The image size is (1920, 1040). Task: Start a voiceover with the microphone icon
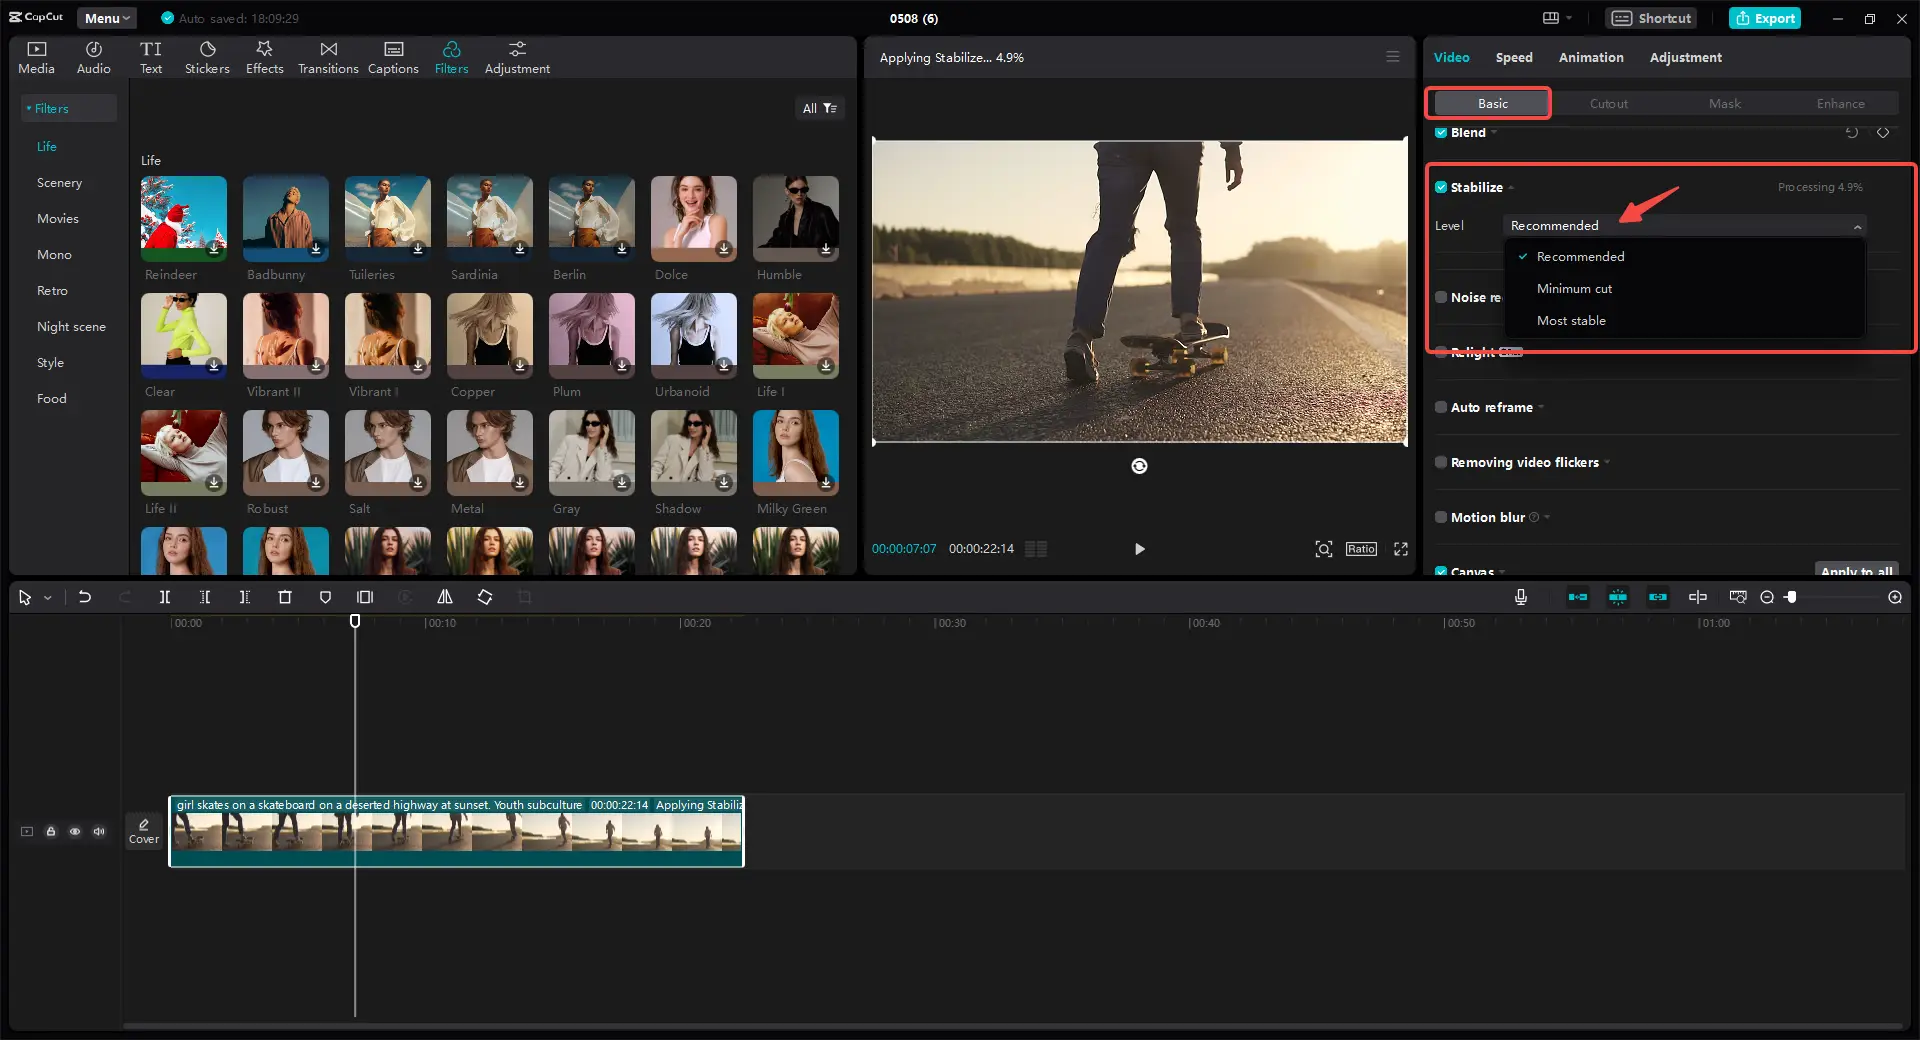pyautogui.click(x=1520, y=597)
